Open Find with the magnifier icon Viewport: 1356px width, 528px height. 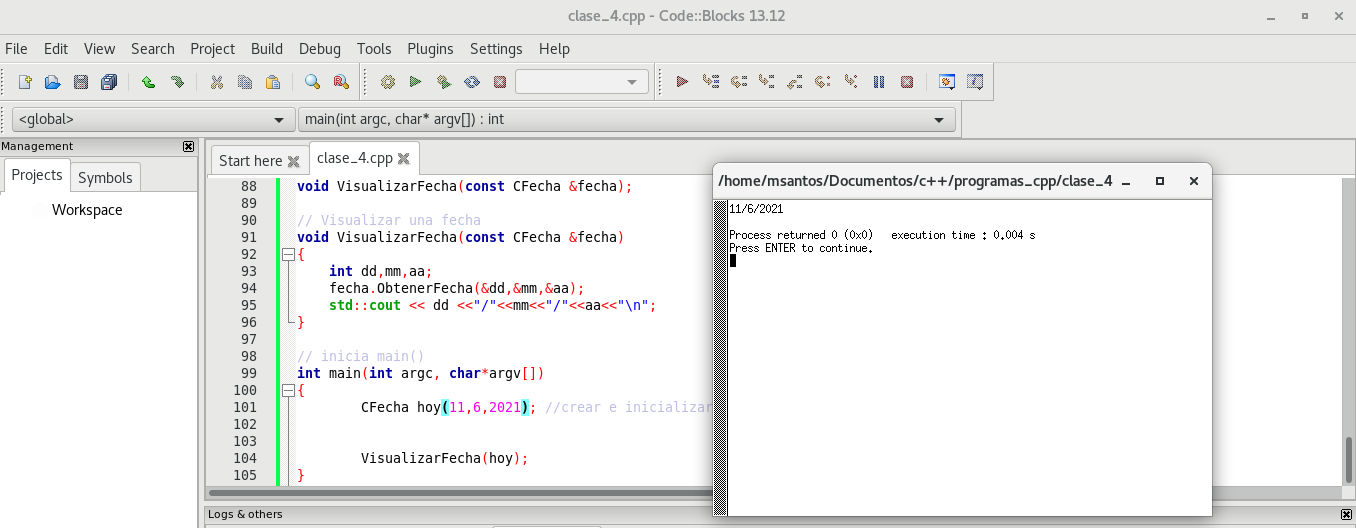tap(312, 82)
